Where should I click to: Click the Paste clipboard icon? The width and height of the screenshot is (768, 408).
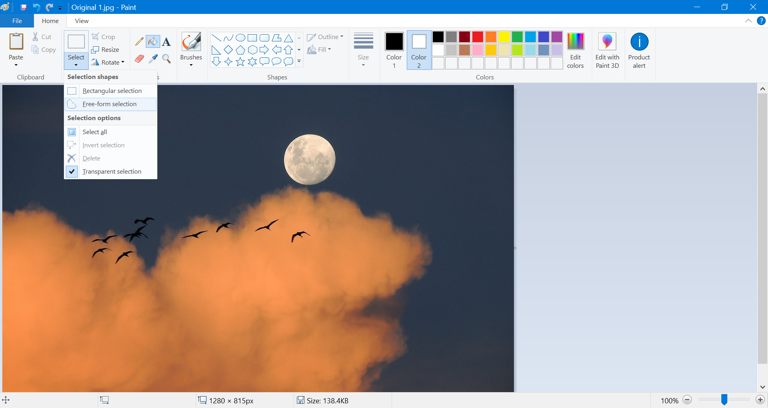click(16, 42)
